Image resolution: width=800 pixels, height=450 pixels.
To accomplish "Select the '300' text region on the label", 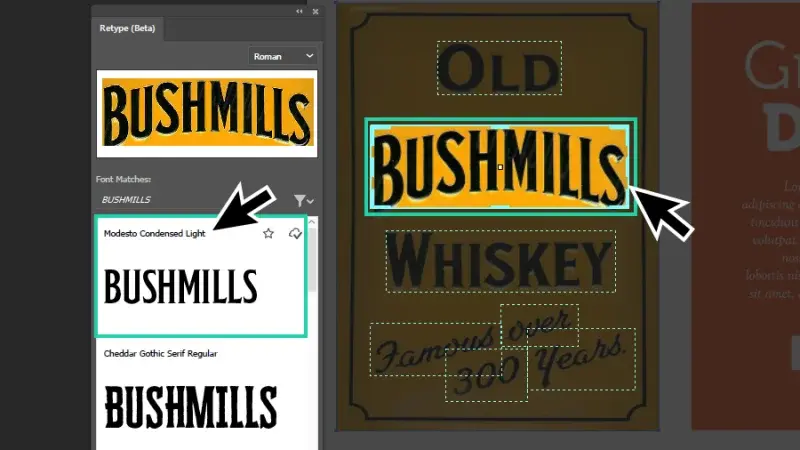I will 485,375.
